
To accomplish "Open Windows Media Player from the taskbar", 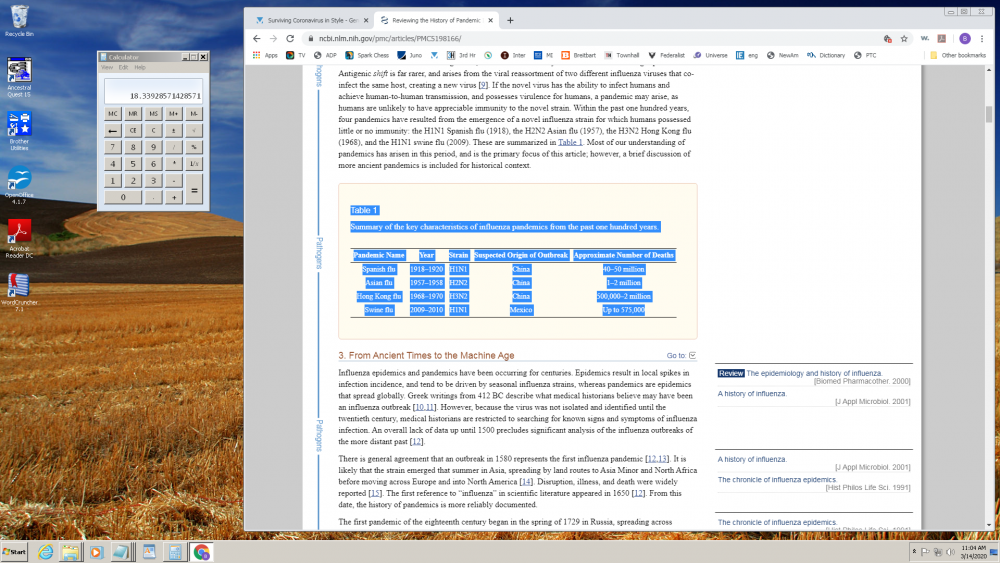I will 96,552.
